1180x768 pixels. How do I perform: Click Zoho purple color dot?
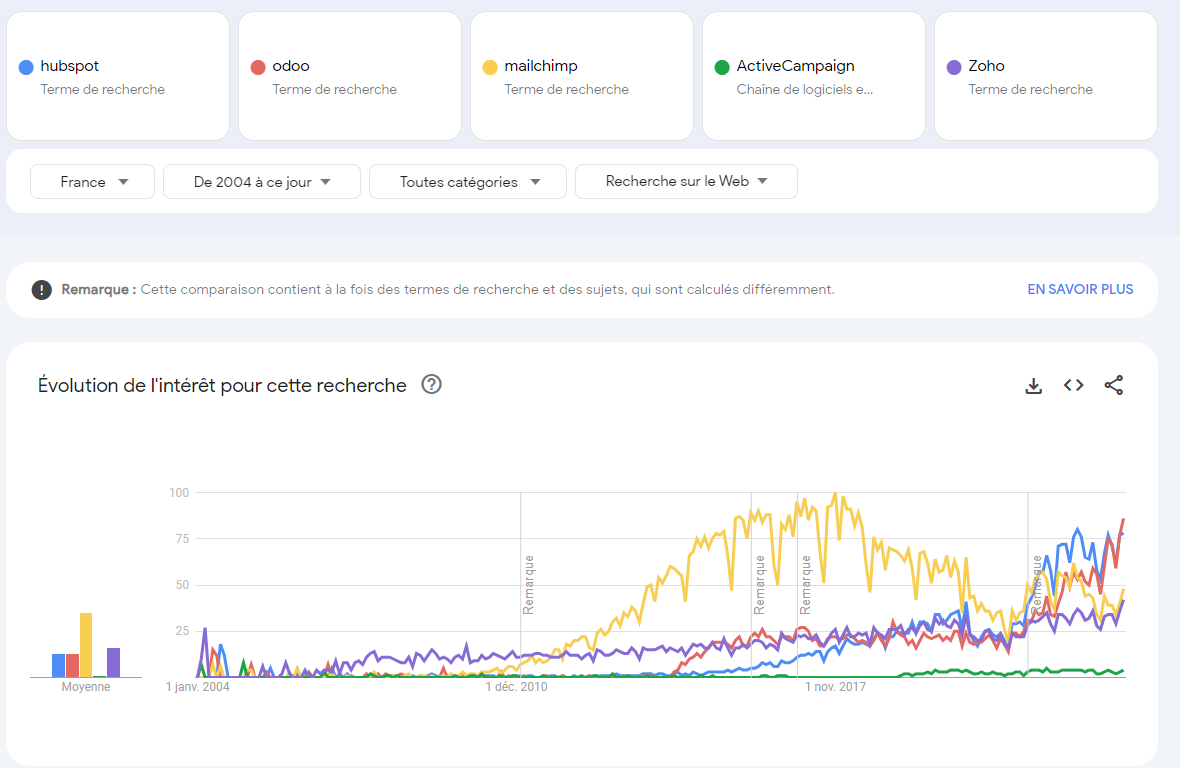coord(954,67)
